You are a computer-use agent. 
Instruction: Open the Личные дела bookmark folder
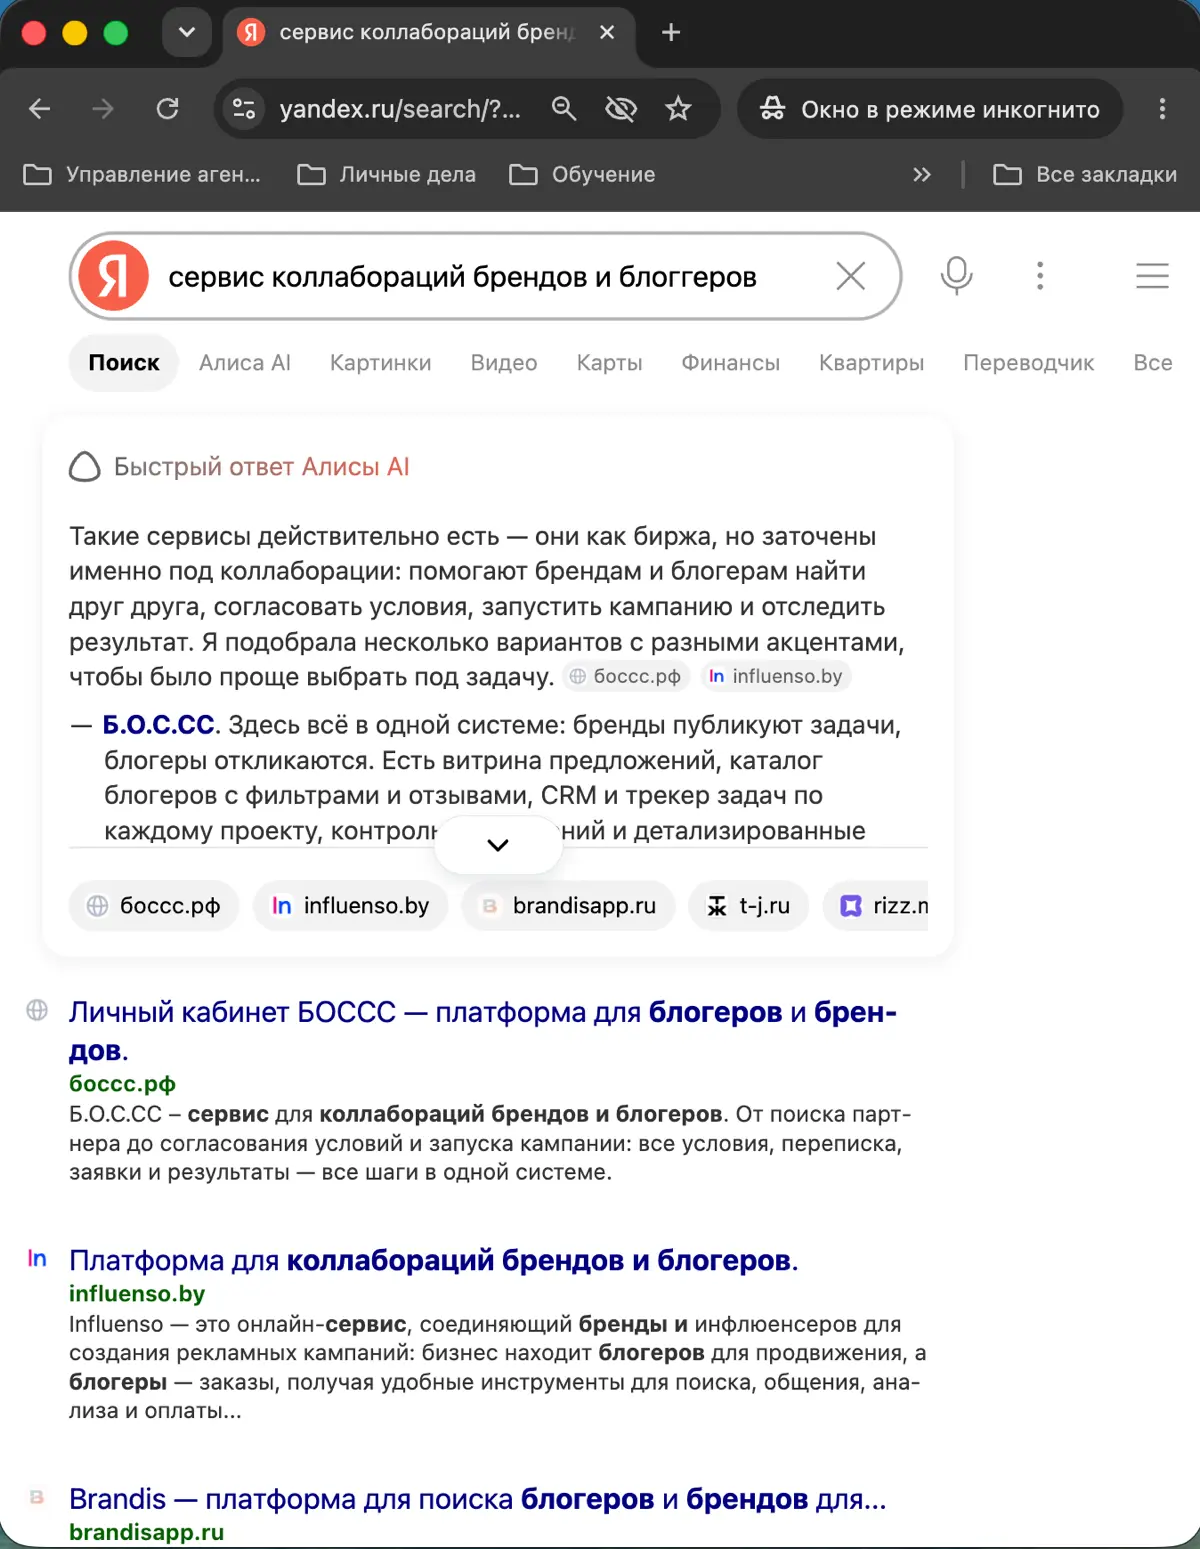click(387, 175)
